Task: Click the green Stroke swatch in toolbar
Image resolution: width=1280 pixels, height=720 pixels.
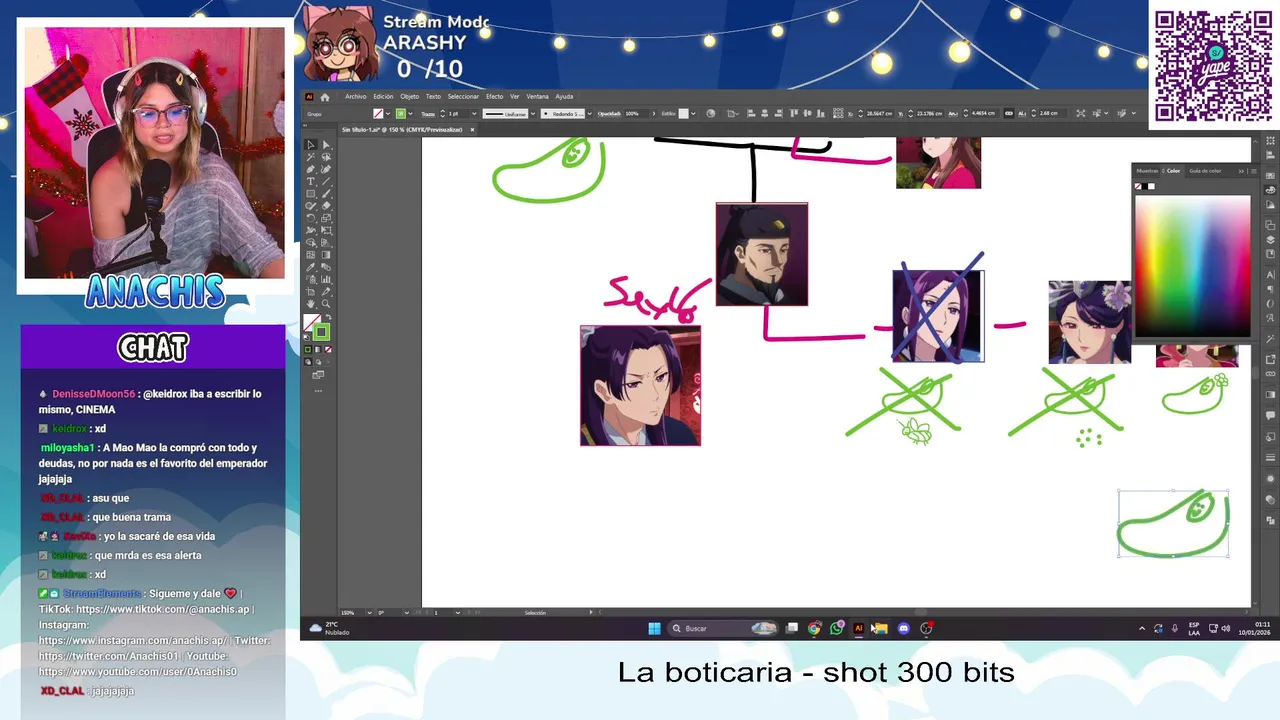Action: pyautogui.click(x=321, y=332)
